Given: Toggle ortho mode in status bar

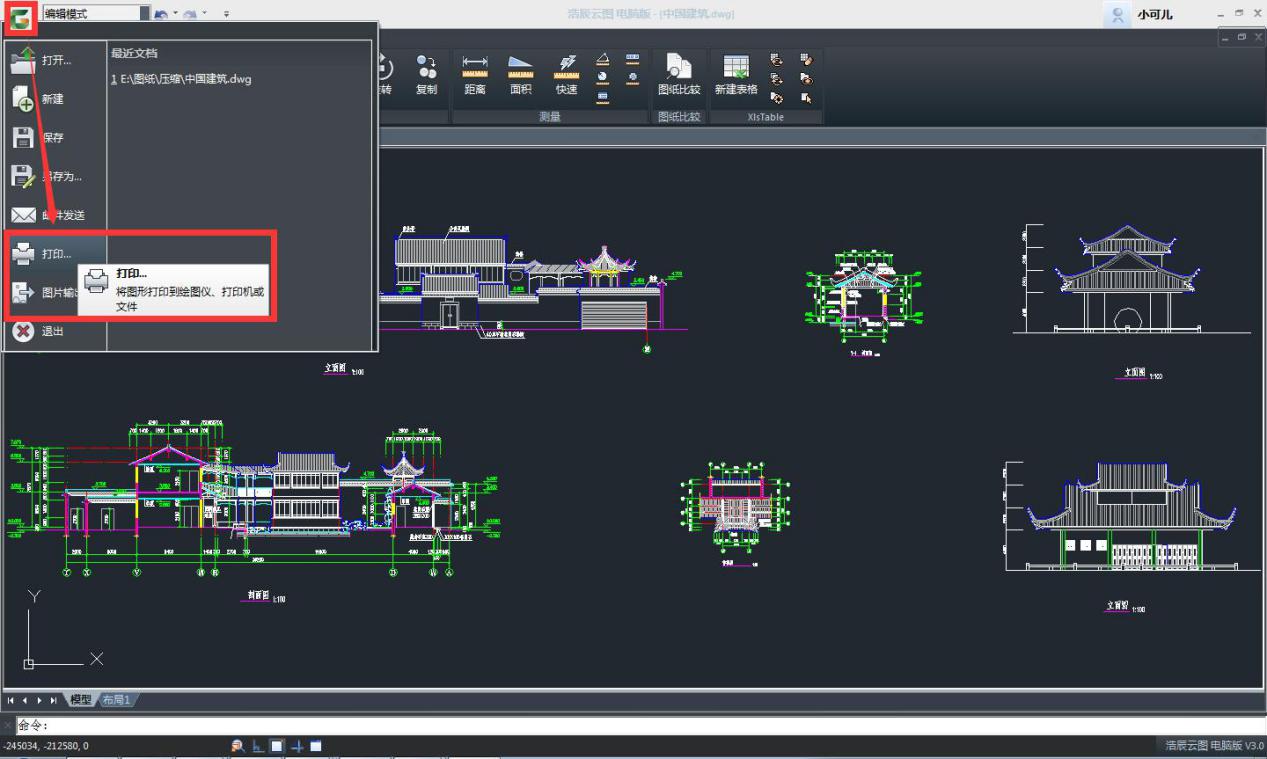Looking at the screenshot, I should pos(258,746).
